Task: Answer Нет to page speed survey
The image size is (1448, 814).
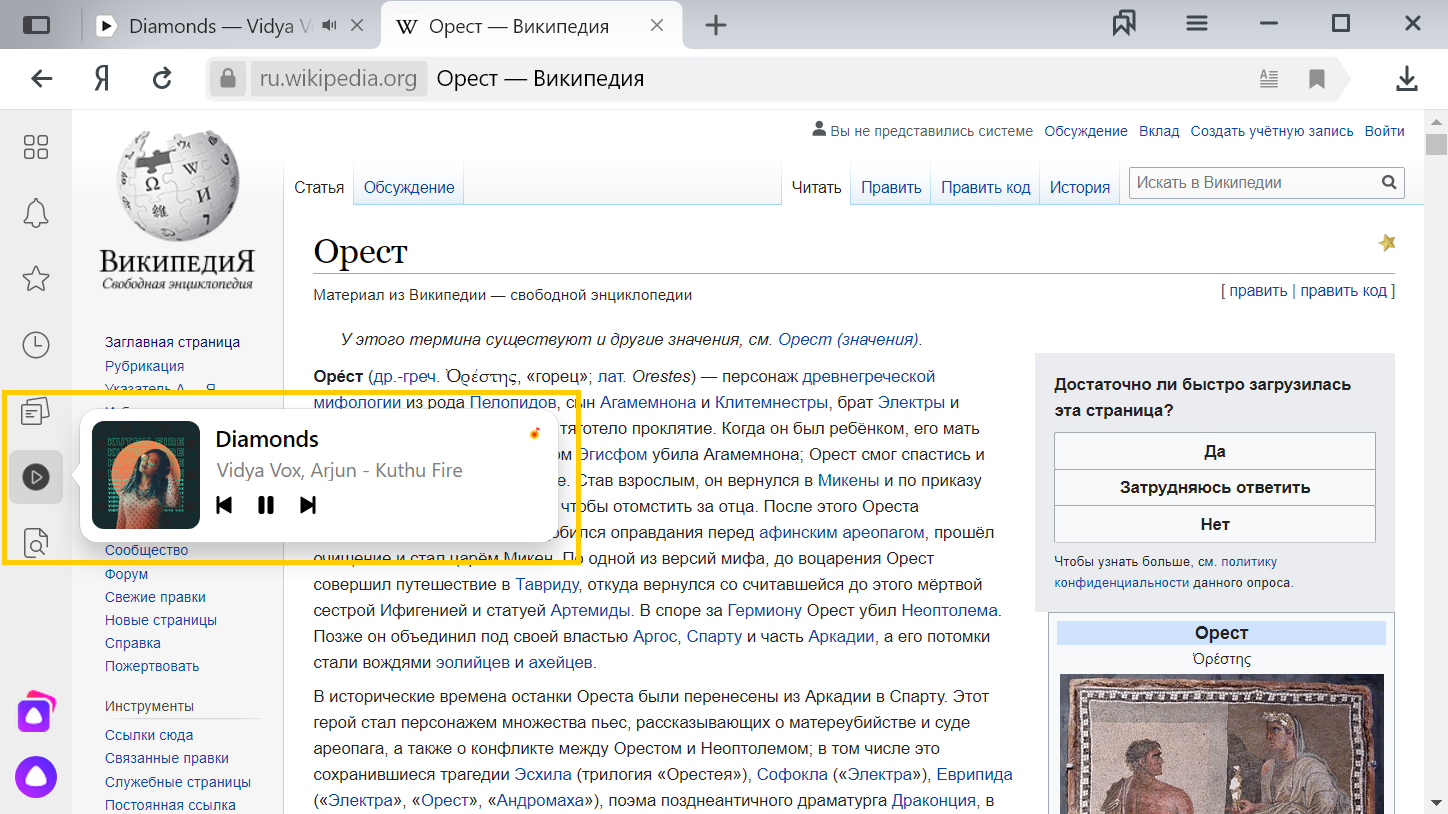Action: 1214,524
